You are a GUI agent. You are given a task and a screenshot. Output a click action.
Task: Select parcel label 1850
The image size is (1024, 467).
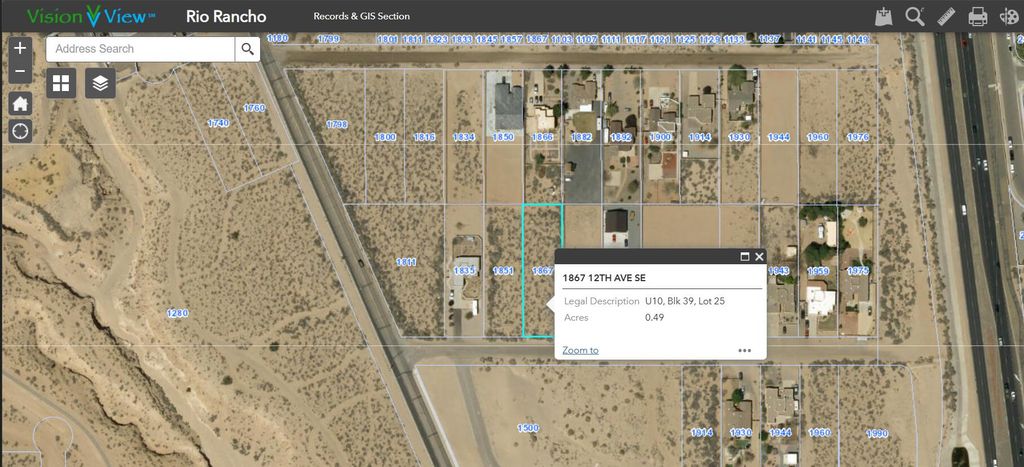(x=503, y=137)
